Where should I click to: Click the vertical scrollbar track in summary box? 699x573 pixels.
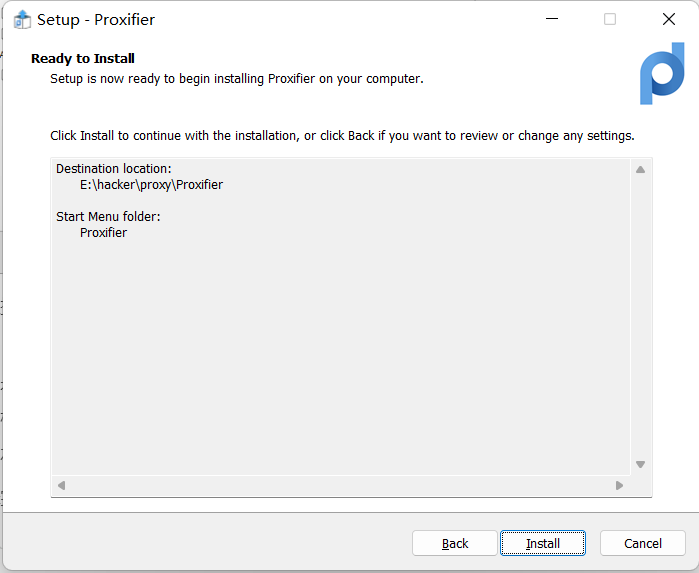click(641, 316)
